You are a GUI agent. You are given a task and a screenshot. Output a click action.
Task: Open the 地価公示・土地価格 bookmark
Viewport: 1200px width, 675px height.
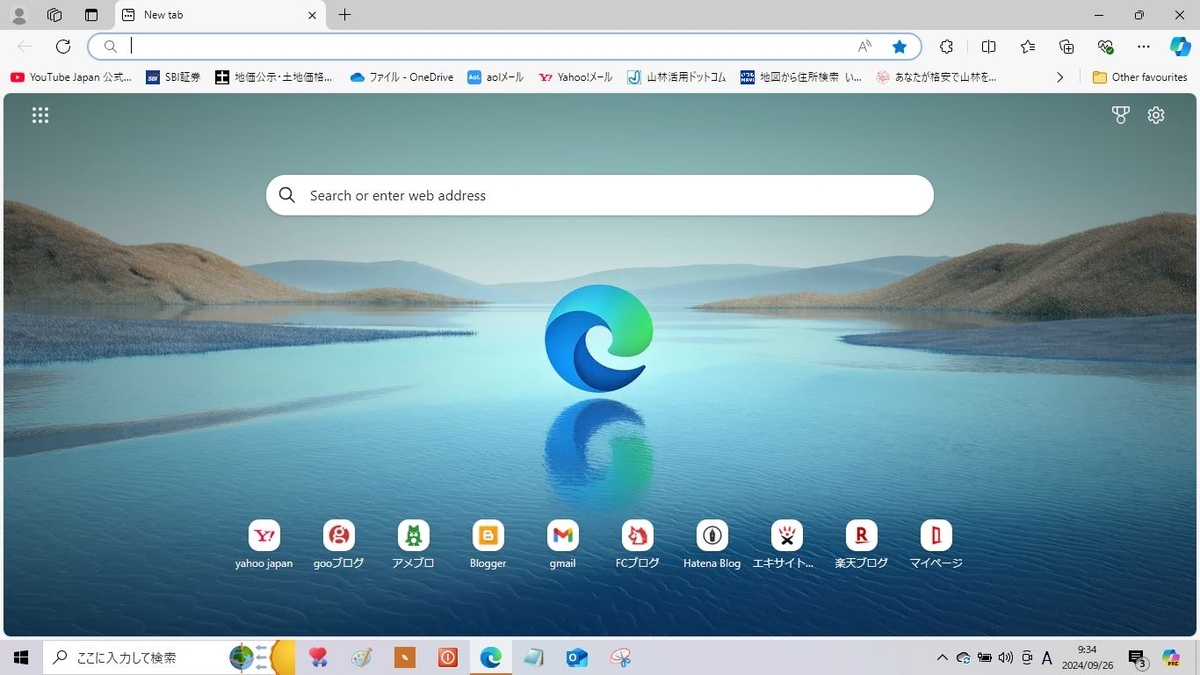point(274,77)
